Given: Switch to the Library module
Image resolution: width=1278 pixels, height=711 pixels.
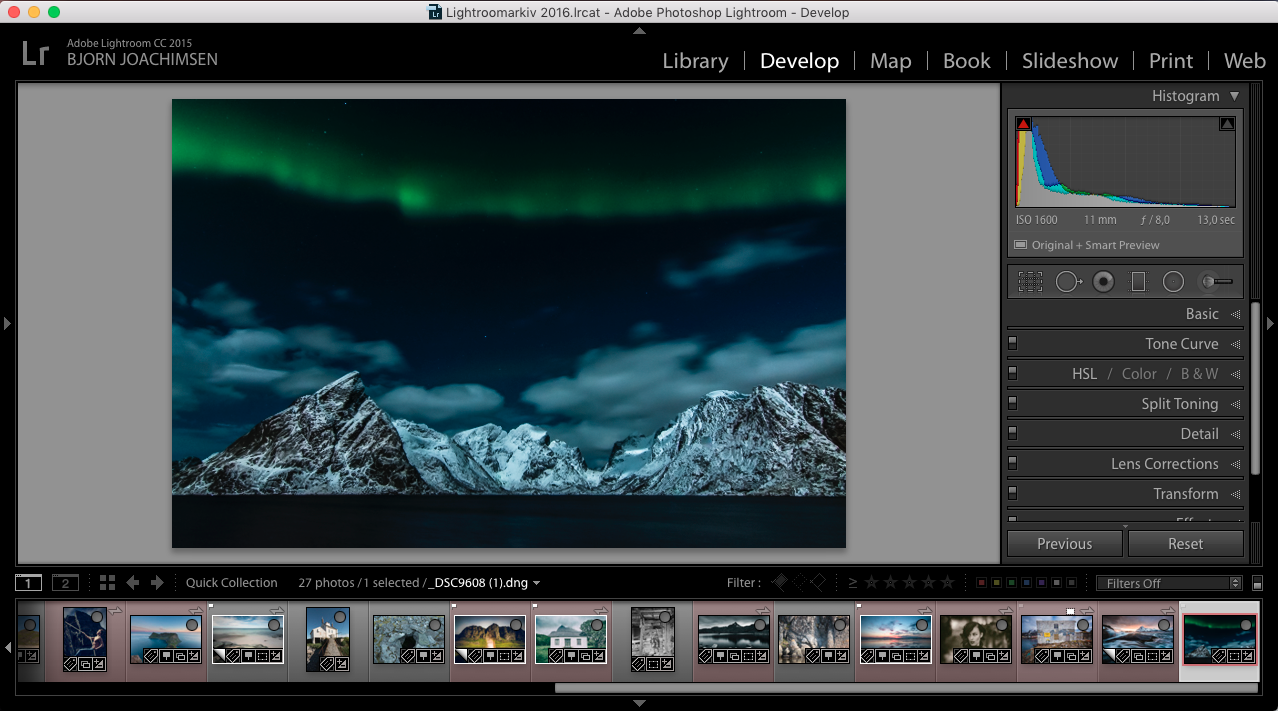Looking at the screenshot, I should tap(695, 61).
